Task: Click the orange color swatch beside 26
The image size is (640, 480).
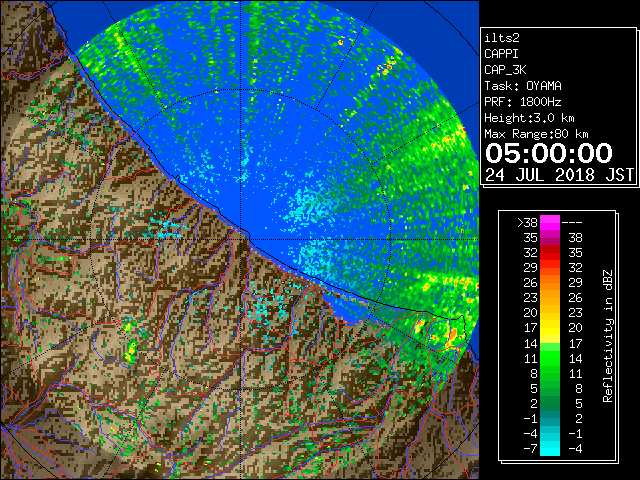Action: pos(550,283)
